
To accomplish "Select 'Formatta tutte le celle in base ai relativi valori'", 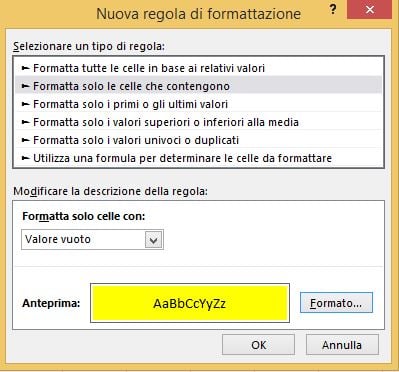I will click(199, 68).
